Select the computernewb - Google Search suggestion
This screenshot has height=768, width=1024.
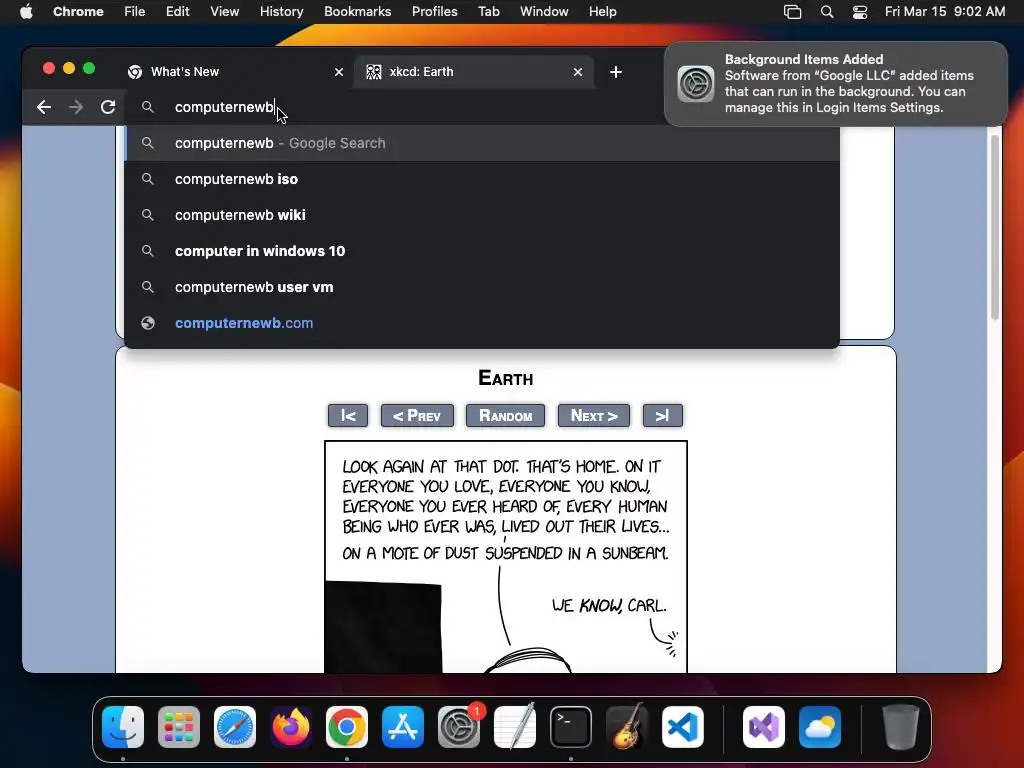point(482,143)
